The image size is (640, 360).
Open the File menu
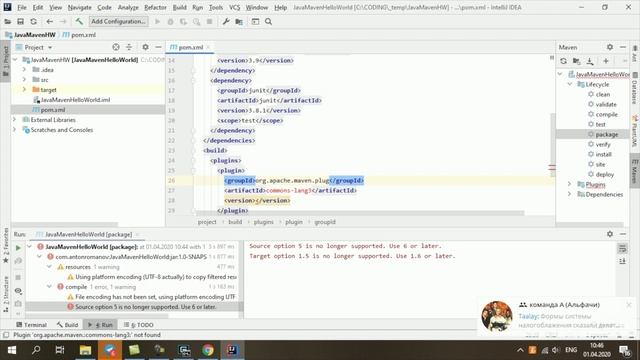22,7
